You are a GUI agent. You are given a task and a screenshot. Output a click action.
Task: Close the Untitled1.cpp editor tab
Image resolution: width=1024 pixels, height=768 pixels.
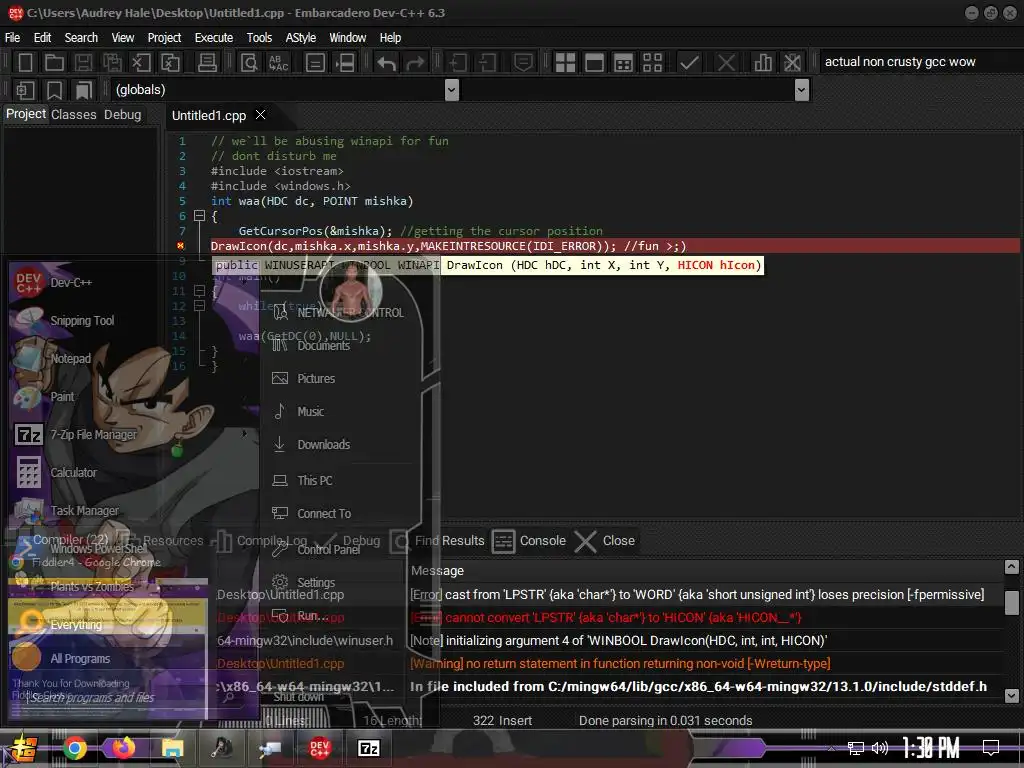pyautogui.click(x=261, y=114)
